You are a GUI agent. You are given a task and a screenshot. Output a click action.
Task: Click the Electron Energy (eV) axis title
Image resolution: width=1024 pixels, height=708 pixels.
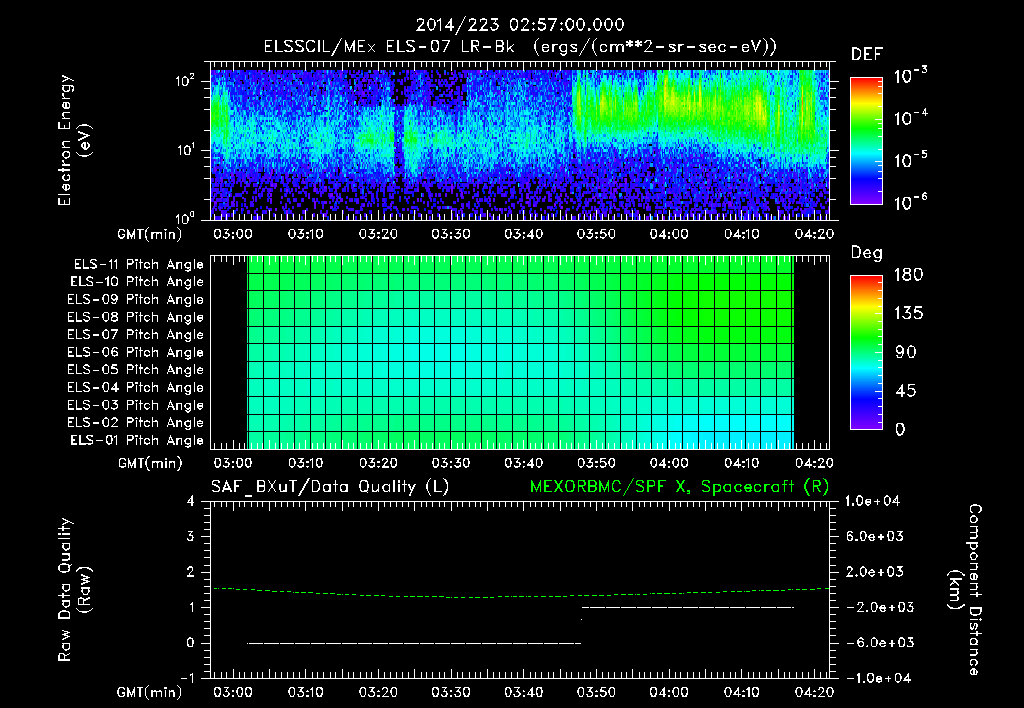tap(74, 140)
